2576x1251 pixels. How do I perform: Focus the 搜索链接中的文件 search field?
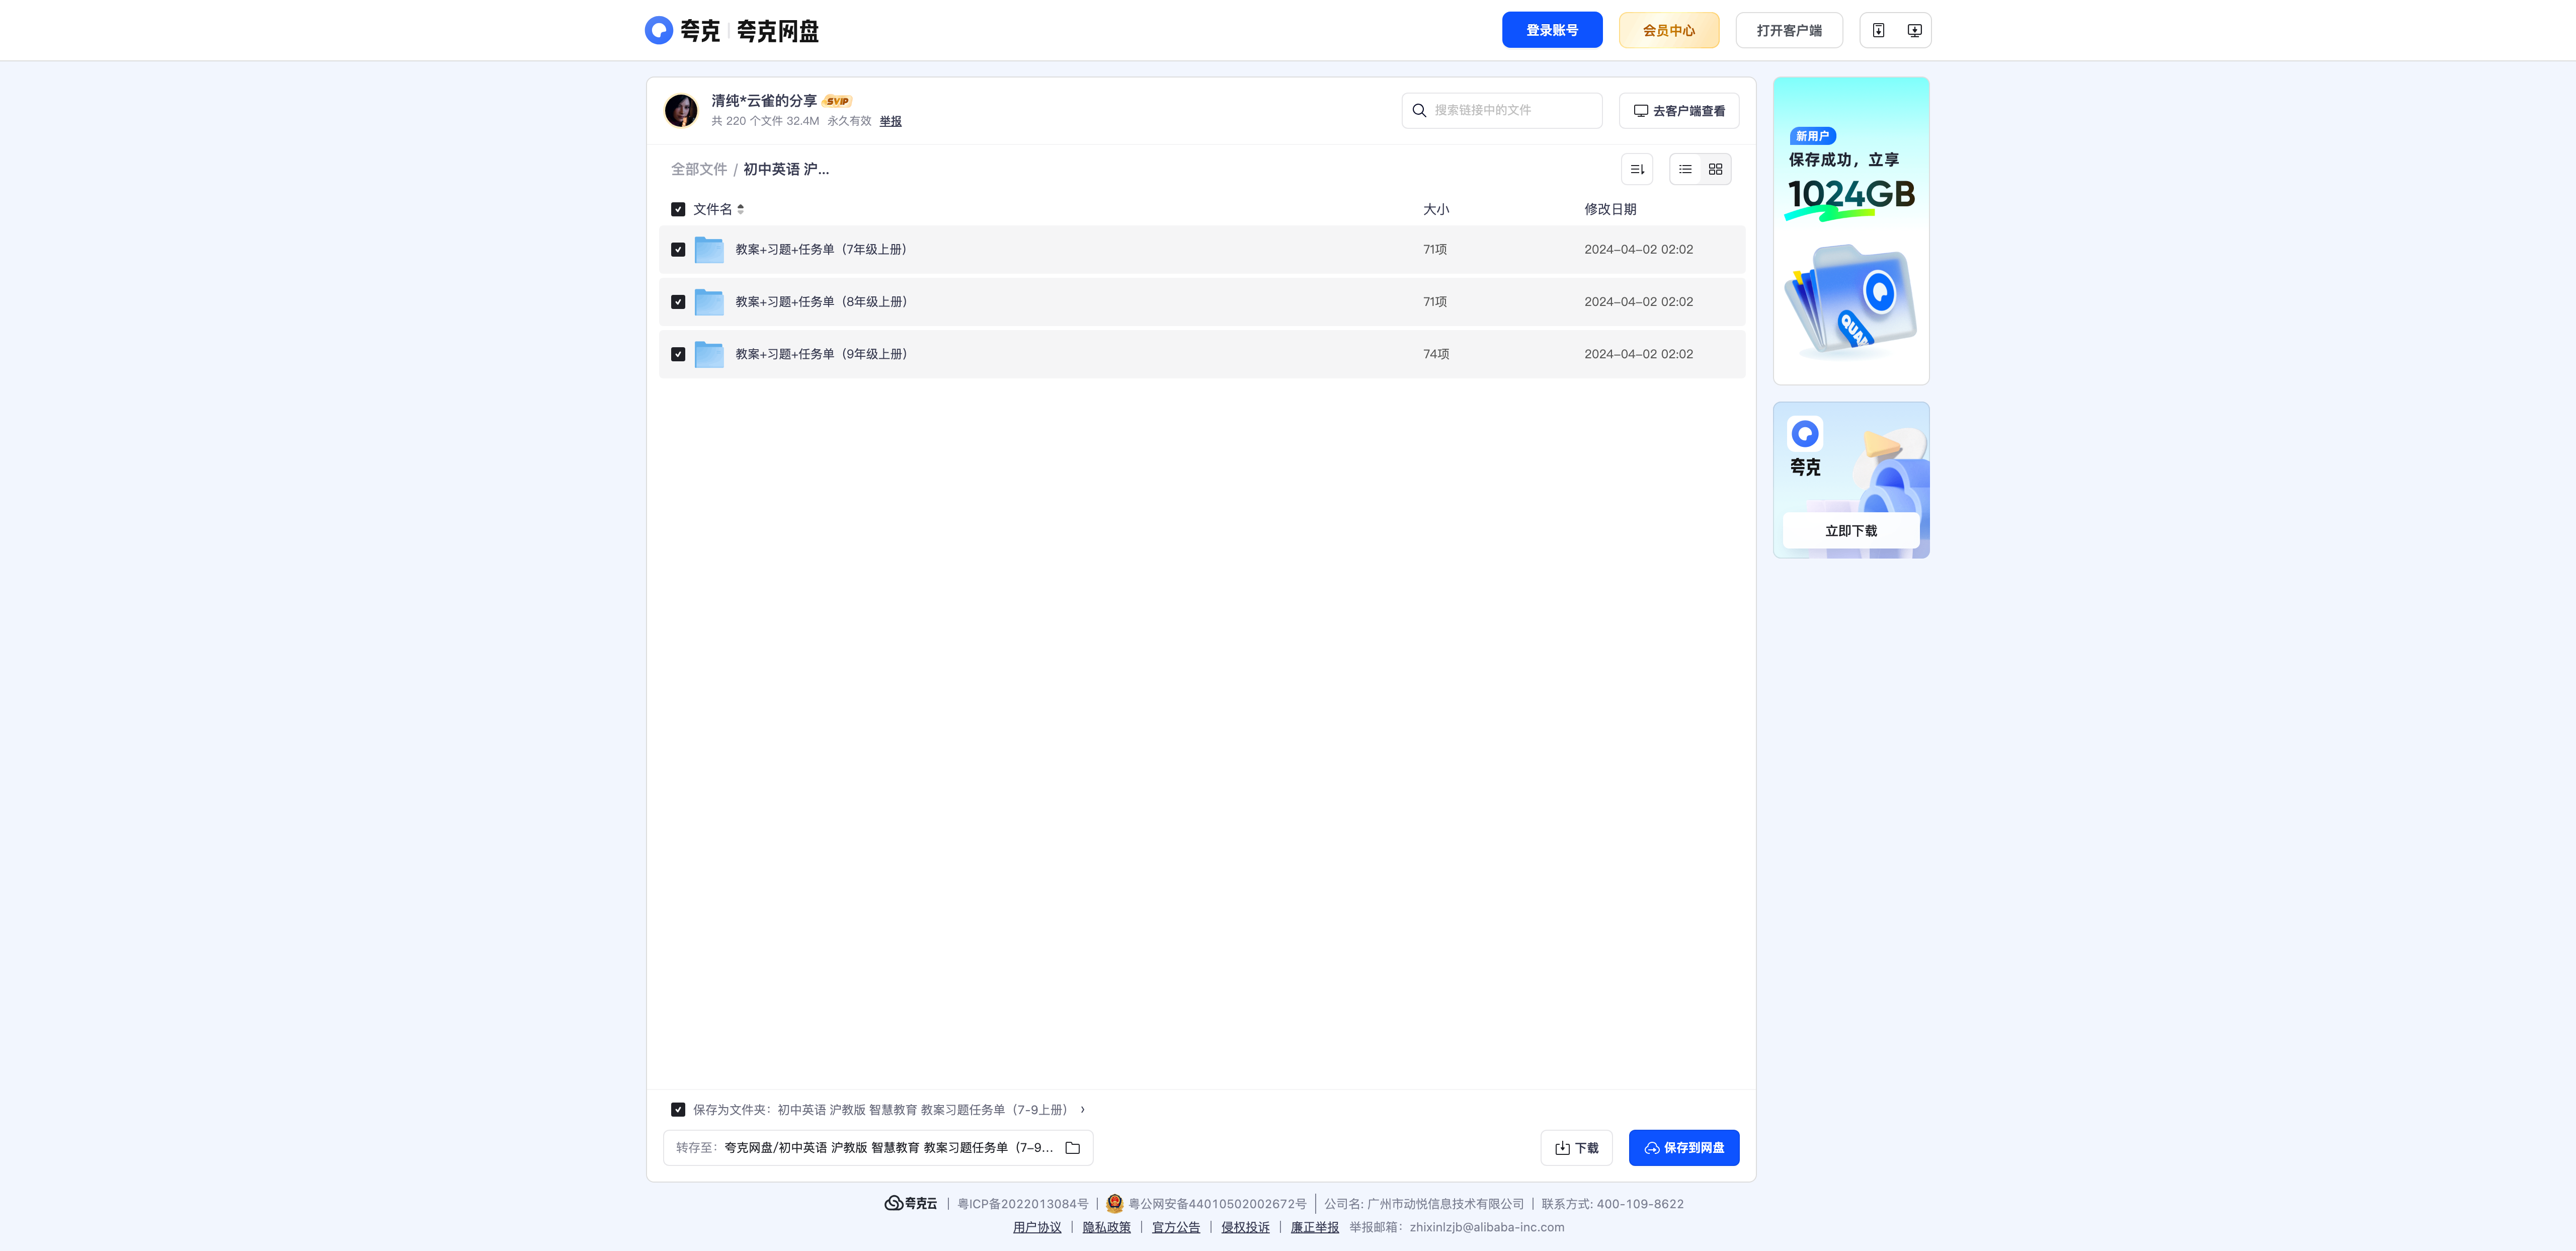[x=1502, y=110]
